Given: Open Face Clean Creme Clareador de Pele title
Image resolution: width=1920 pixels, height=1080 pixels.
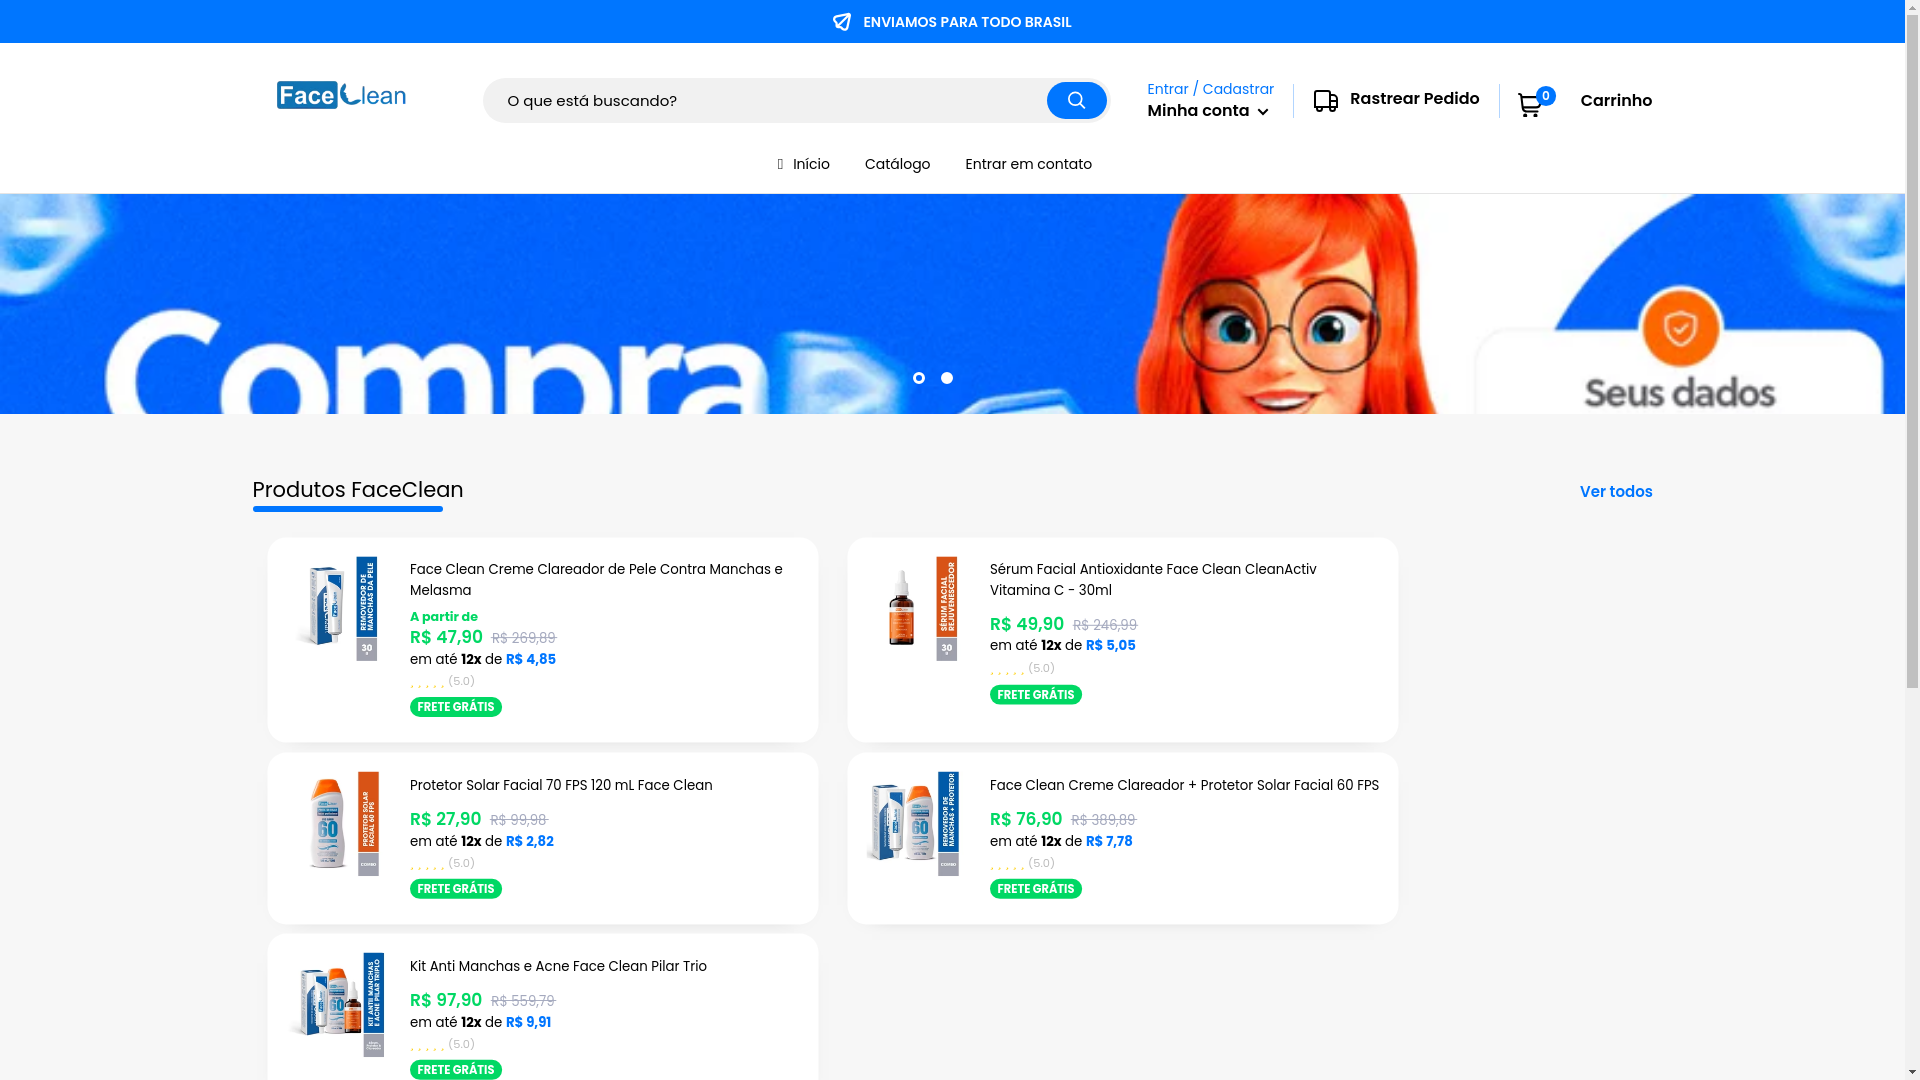Looking at the screenshot, I should 596,580.
